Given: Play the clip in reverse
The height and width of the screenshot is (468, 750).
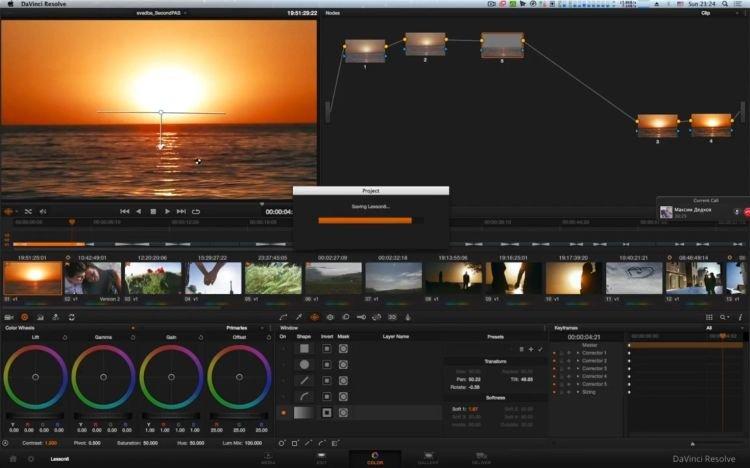Looking at the screenshot, I should (x=139, y=211).
